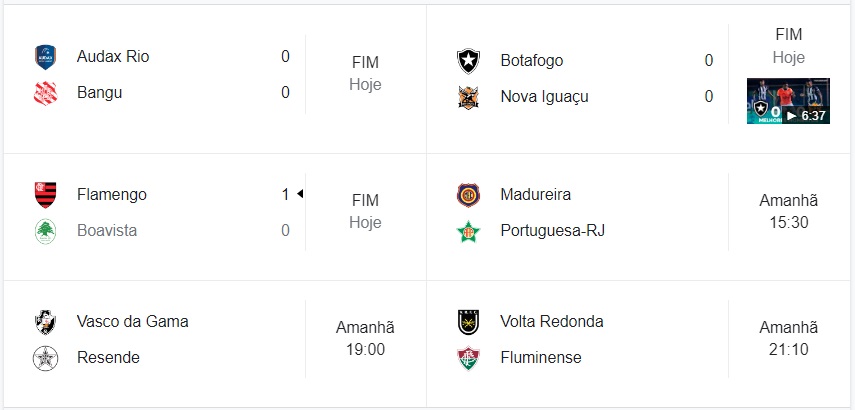Play the Botafogo match highlights video

click(788, 101)
